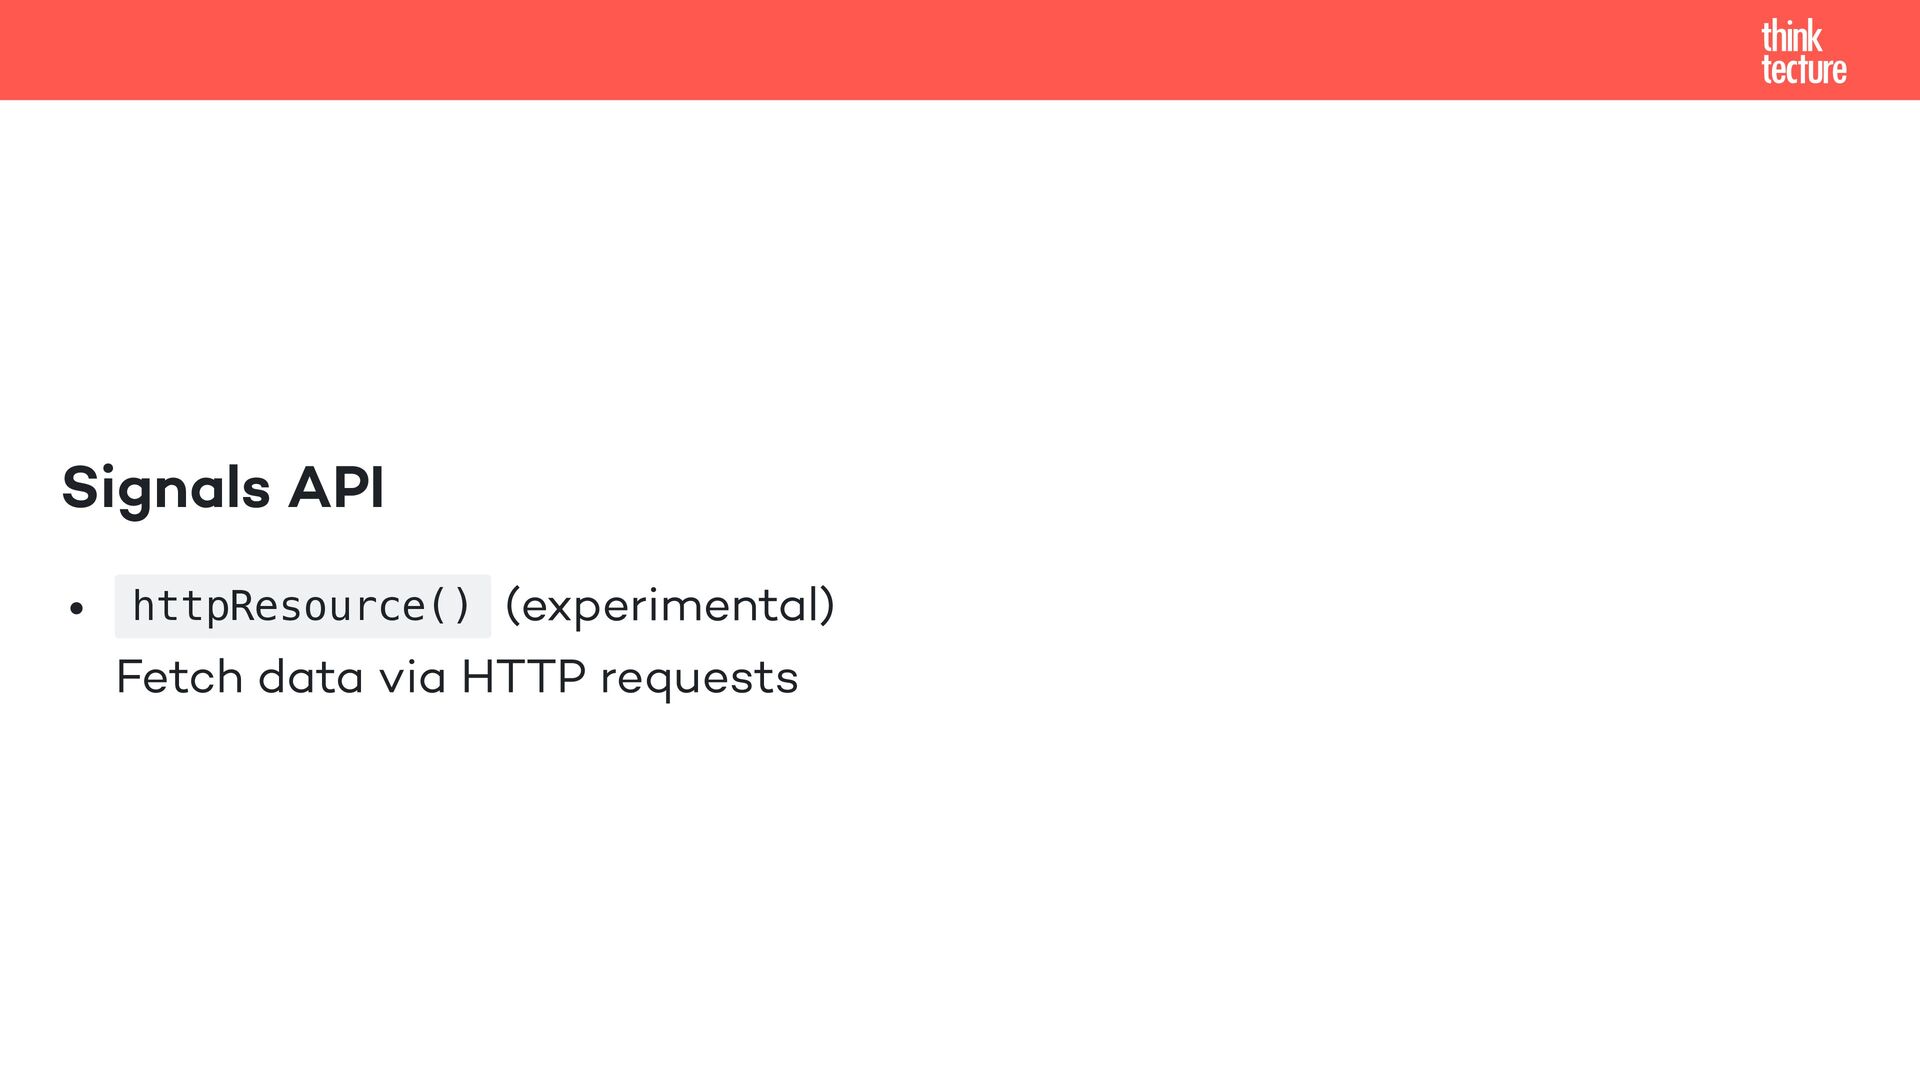This screenshot has width=1920, height=1080.
Task: Click the word "Fetch"
Action: pyautogui.click(x=180, y=677)
